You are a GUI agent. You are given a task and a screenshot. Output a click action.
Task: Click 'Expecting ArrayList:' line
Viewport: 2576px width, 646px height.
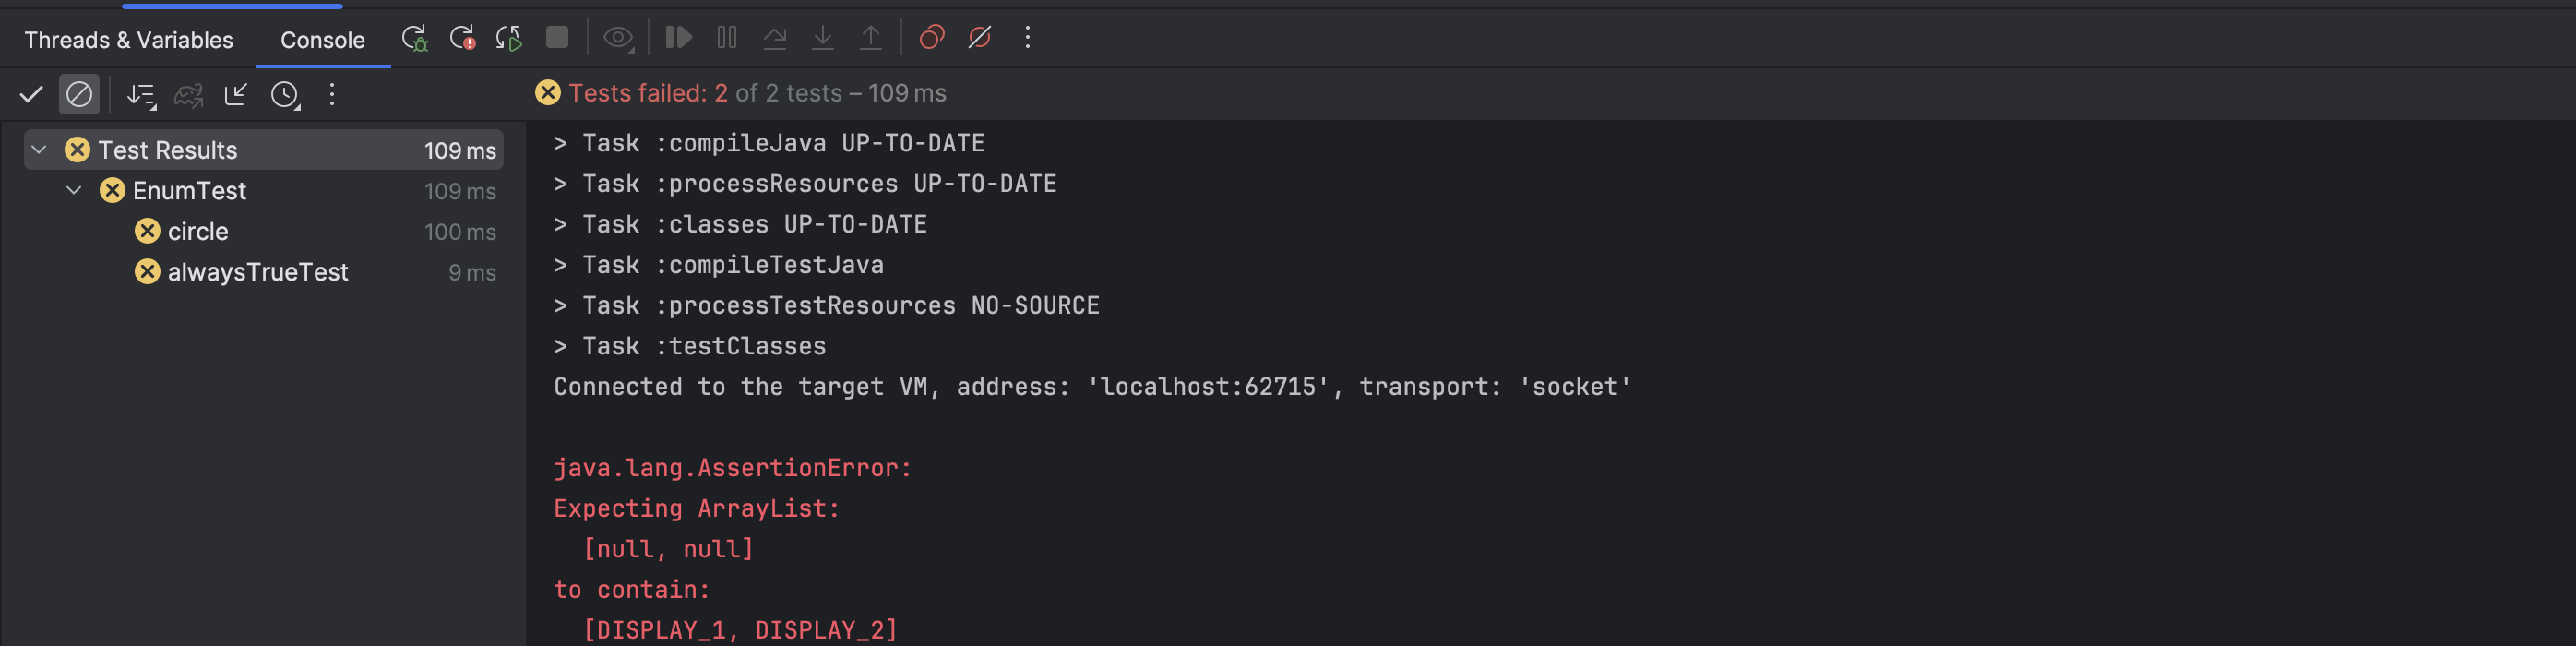pos(697,509)
